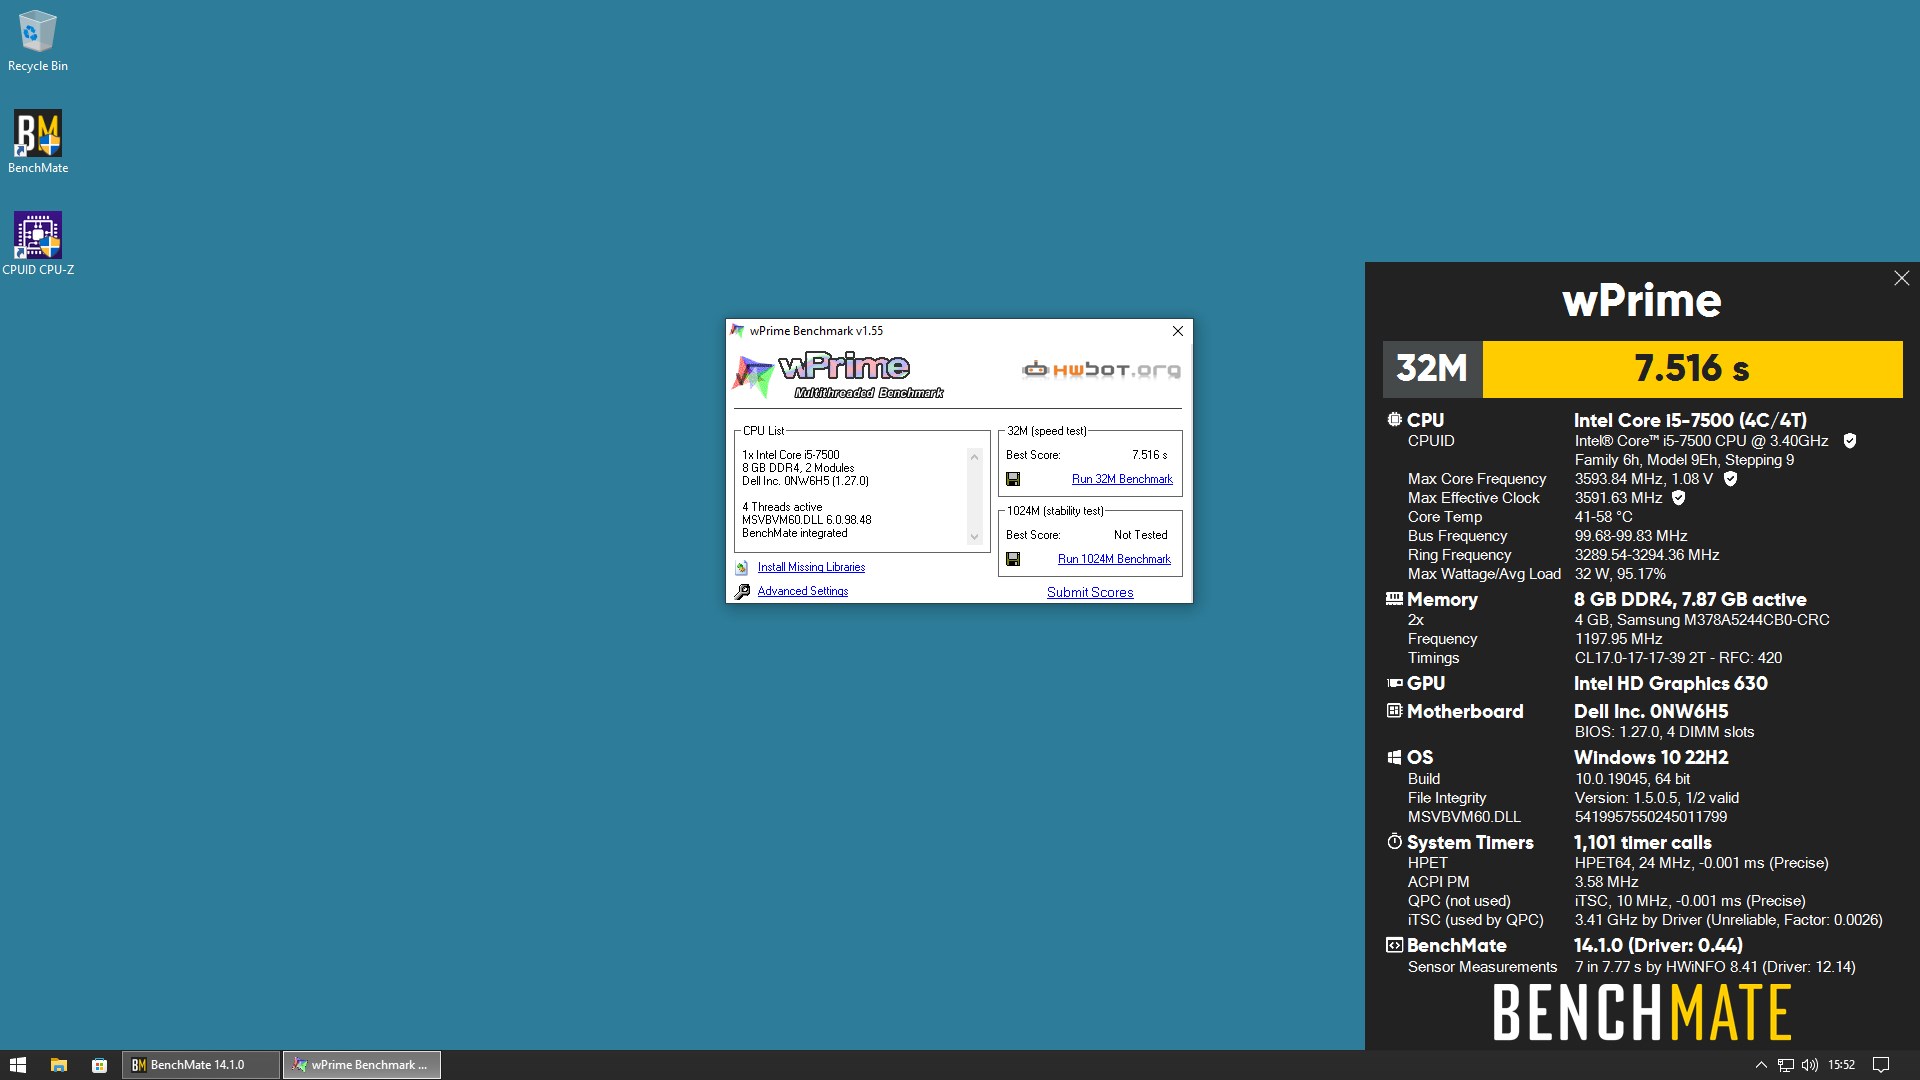Open the Submit Scores link
1920x1080 pixels.
pos(1090,592)
